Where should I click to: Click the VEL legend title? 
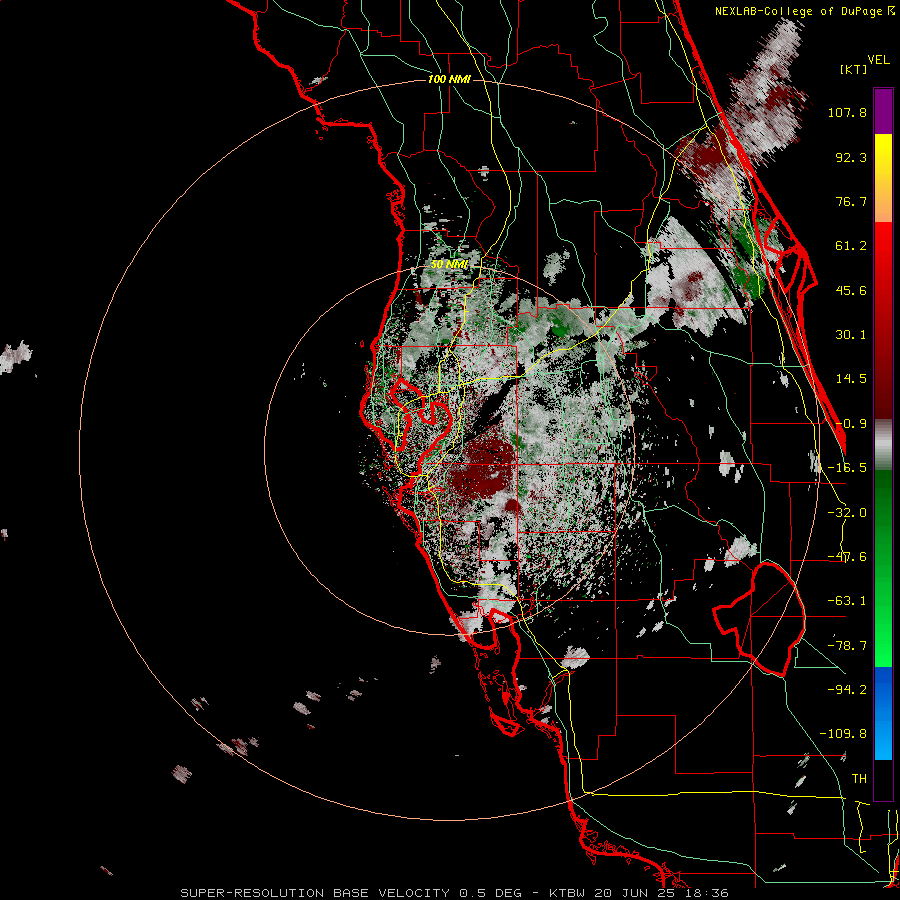click(x=878, y=60)
